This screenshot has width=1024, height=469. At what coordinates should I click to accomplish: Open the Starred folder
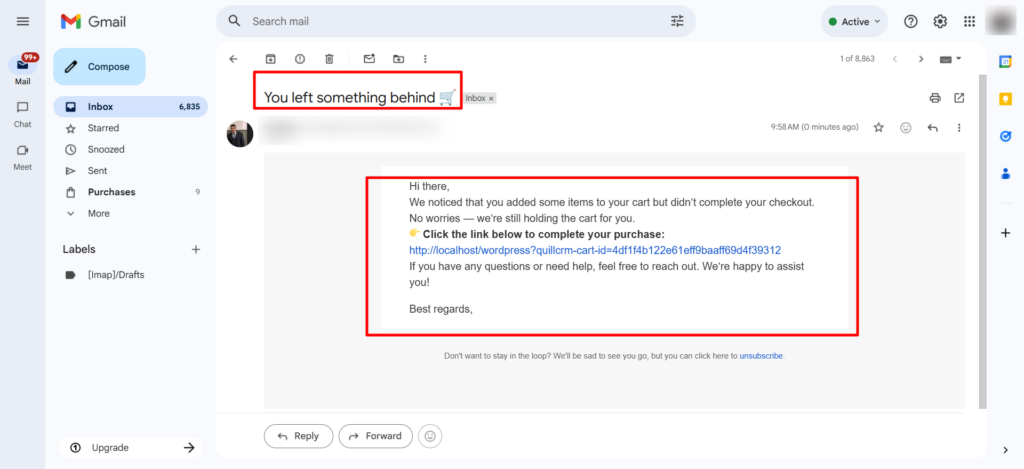tap(103, 128)
